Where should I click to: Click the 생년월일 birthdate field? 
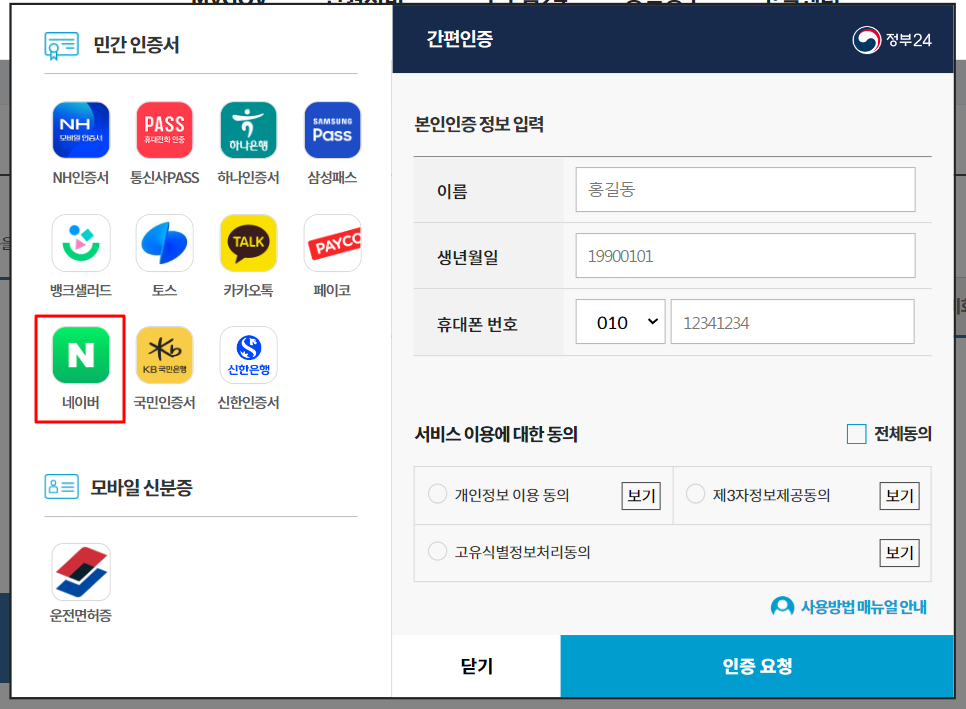[745, 255]
